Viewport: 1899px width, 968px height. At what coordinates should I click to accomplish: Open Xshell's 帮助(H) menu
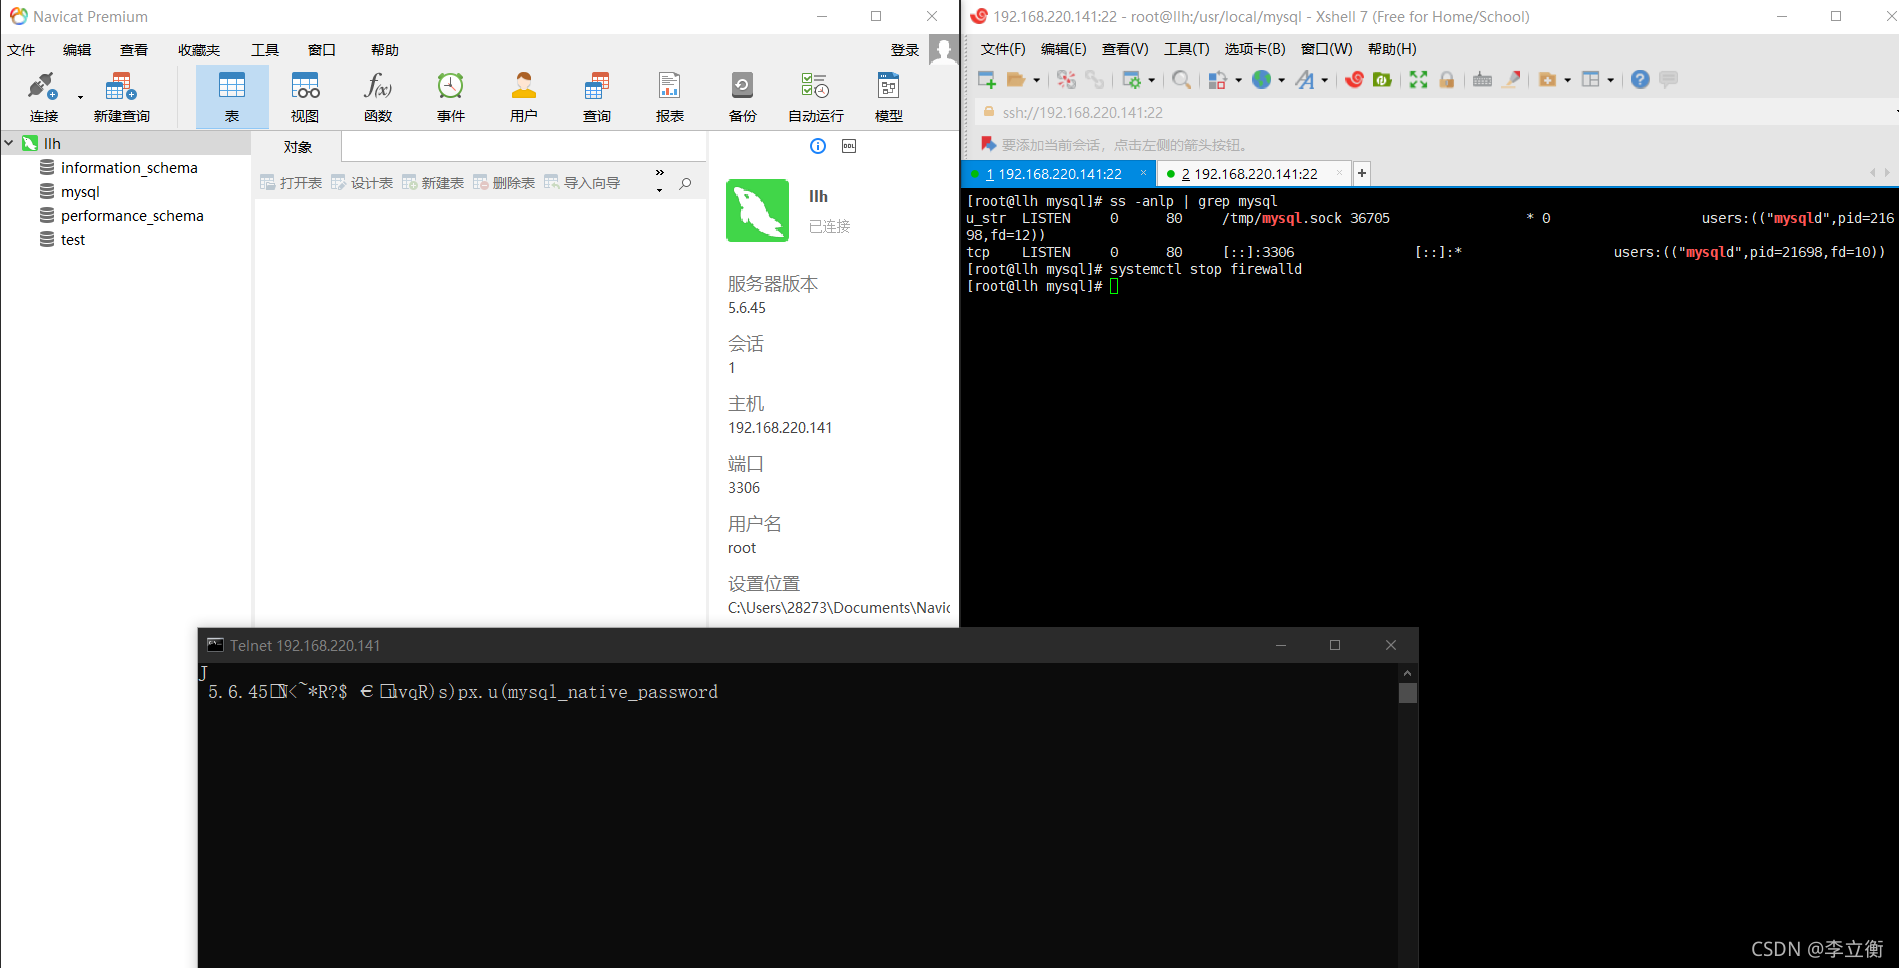tap(1392, 49)
